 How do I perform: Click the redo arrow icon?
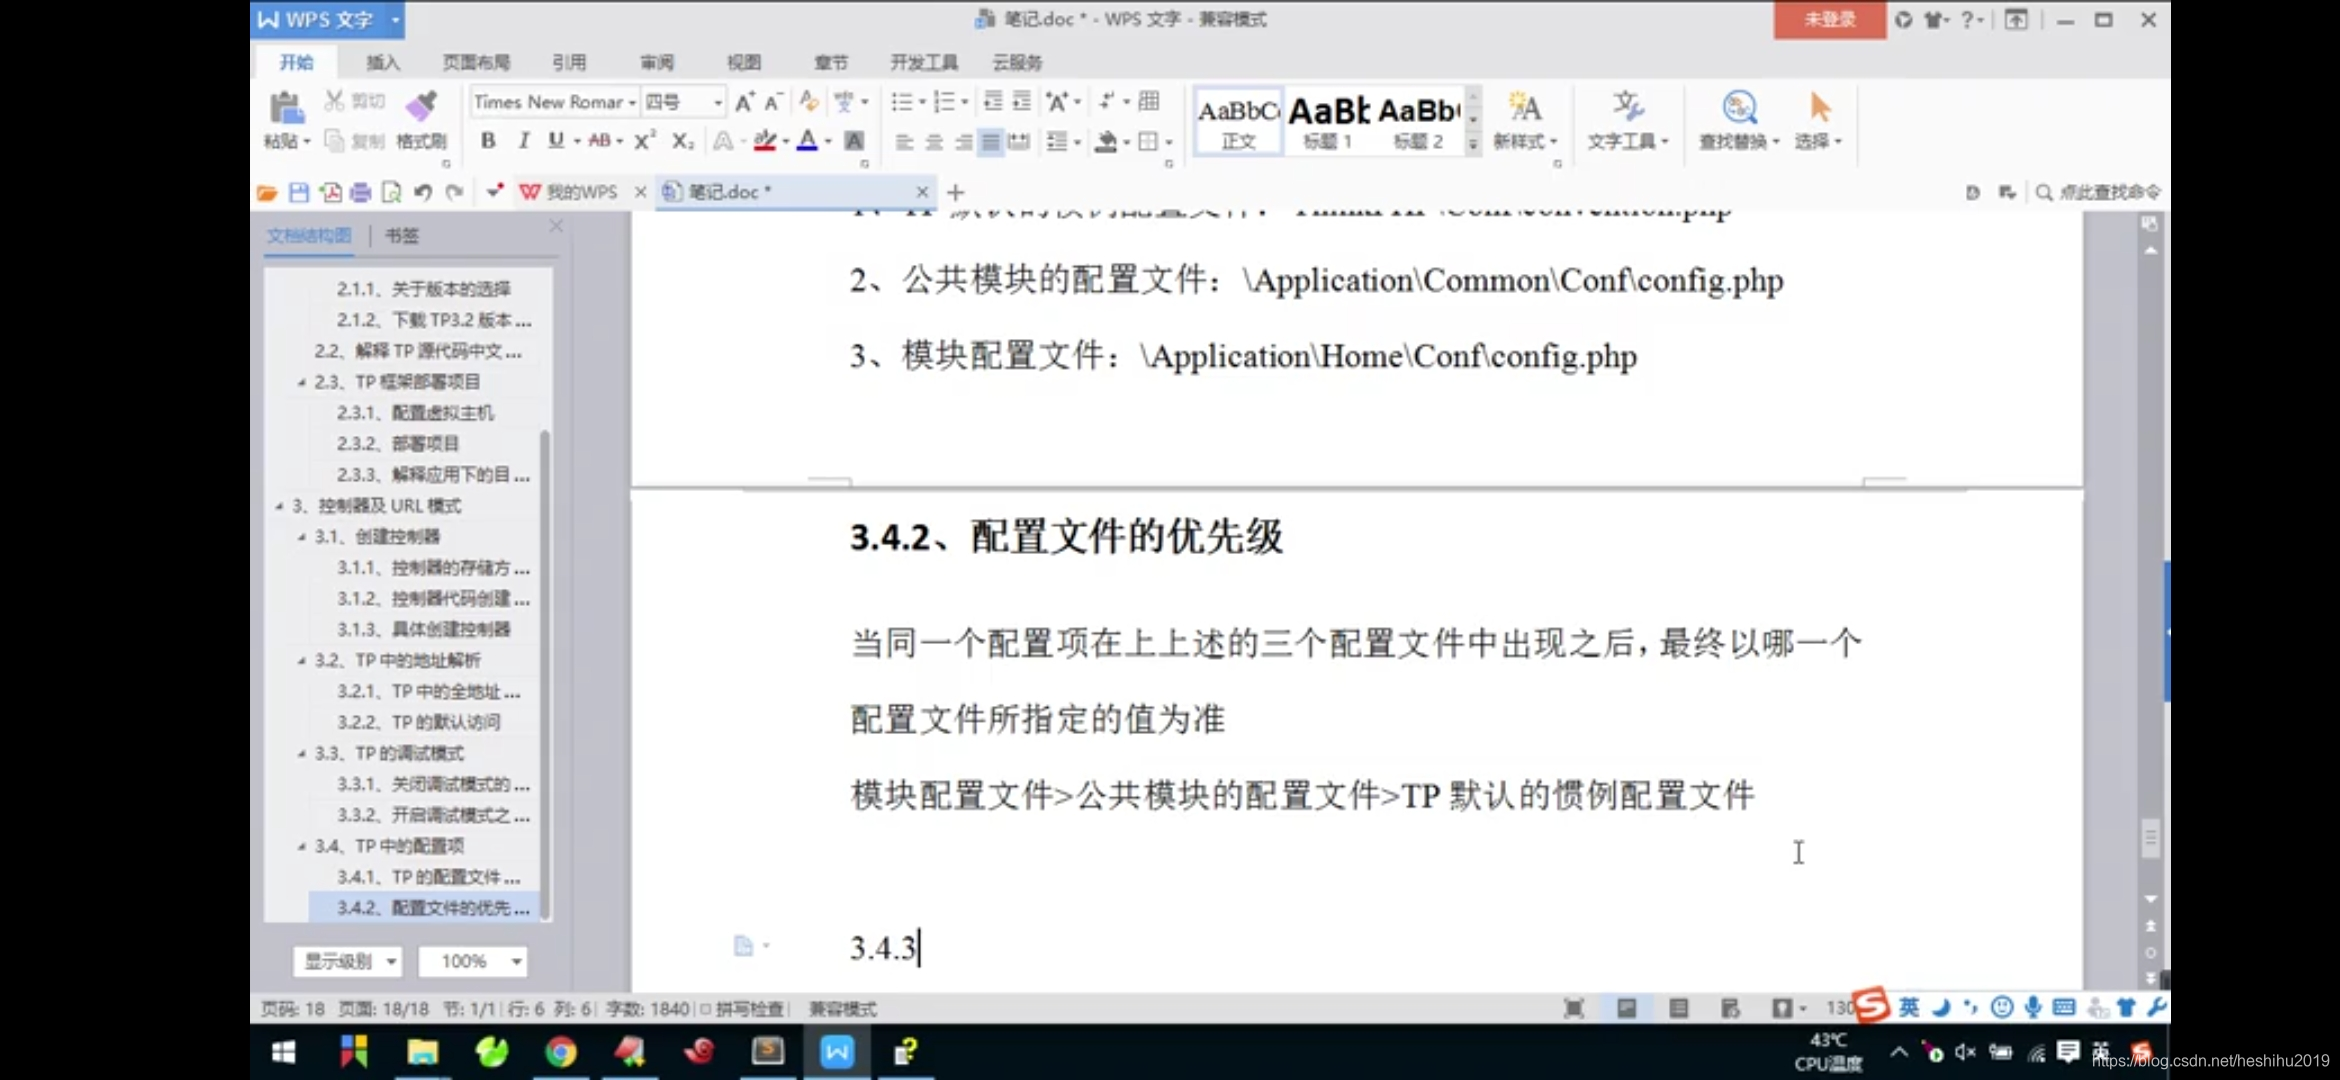click(455, 192)
